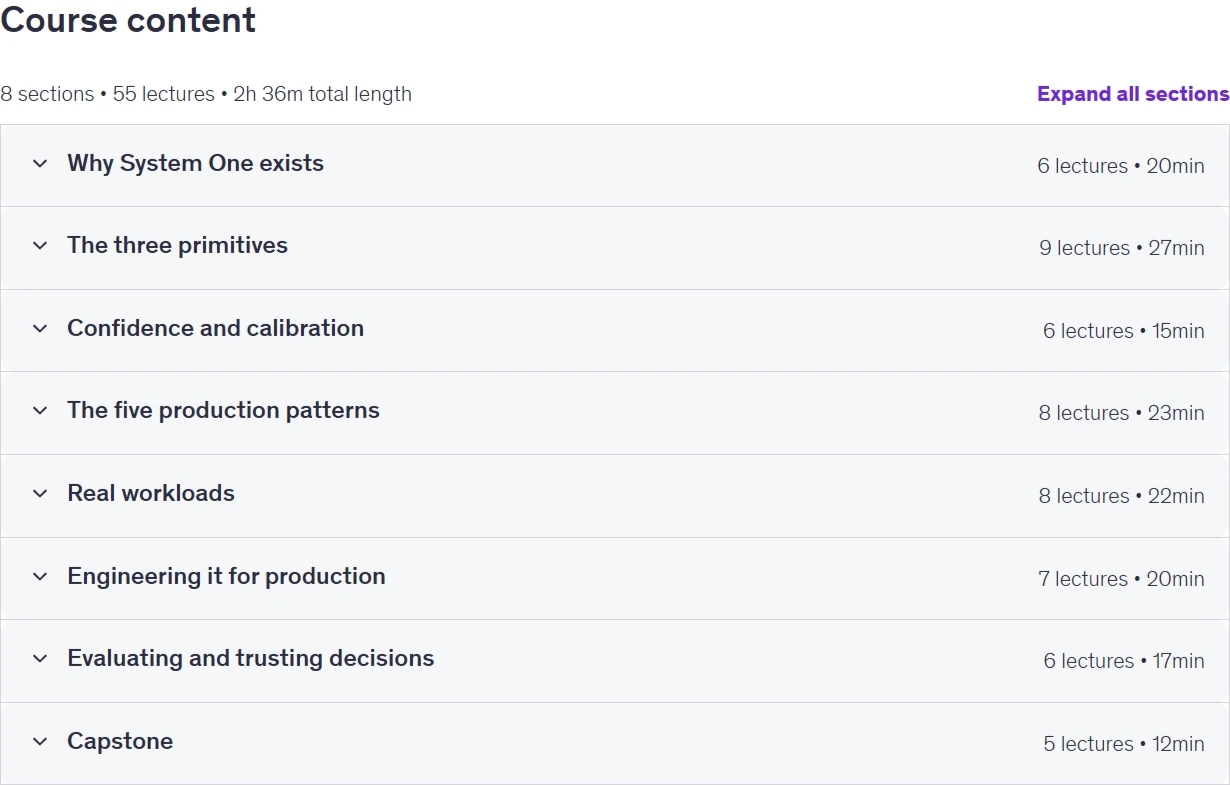The height and width of the screenshot is (785, 1230).
Task: Click chevron beside Why System One exists
Action: tap(40, 163)
